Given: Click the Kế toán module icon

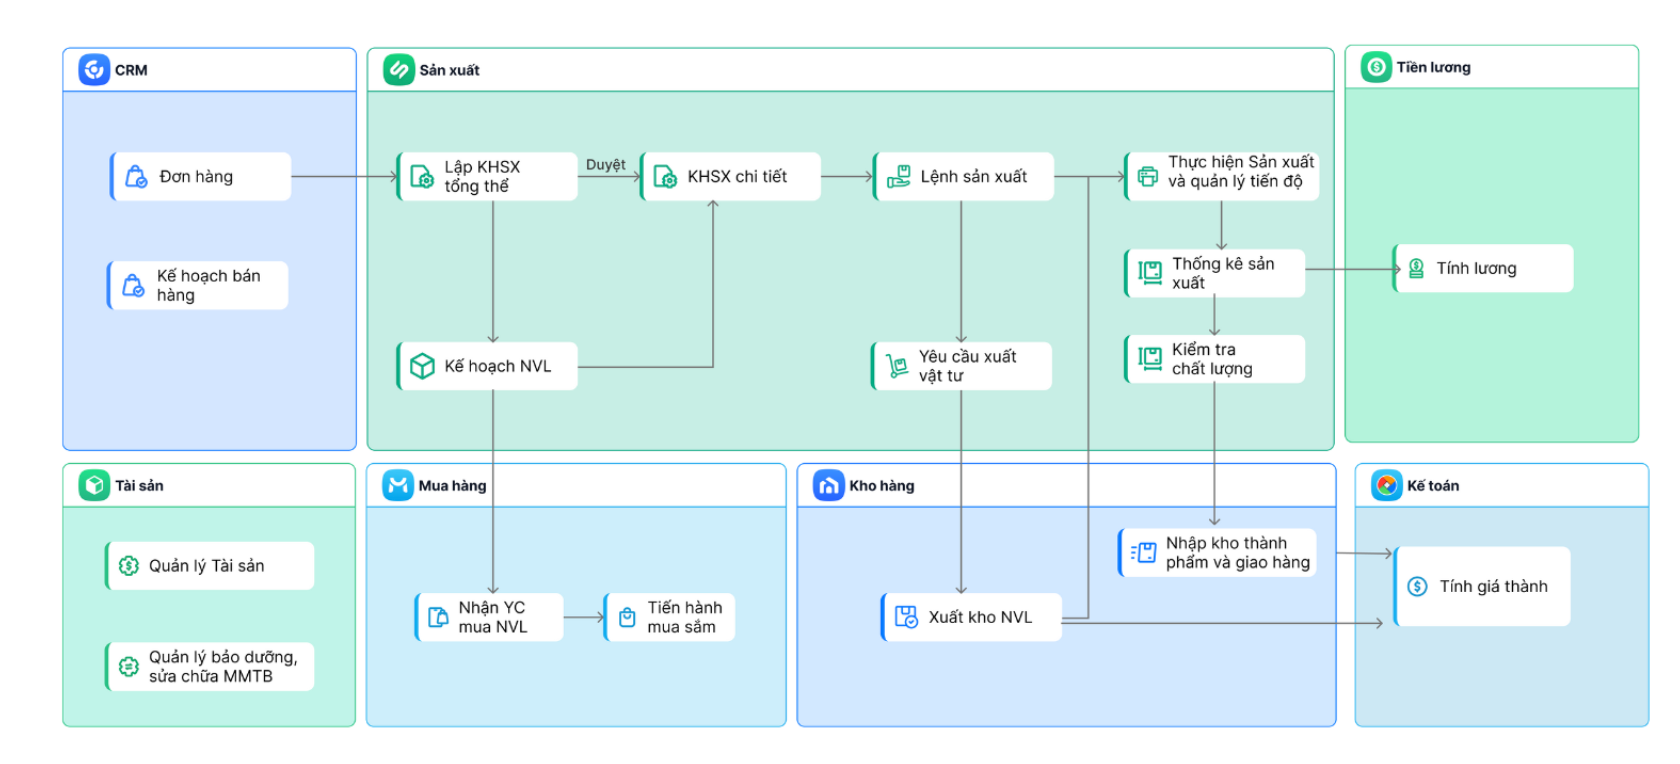Looking at the screenshot, I should coord(1386,485).
